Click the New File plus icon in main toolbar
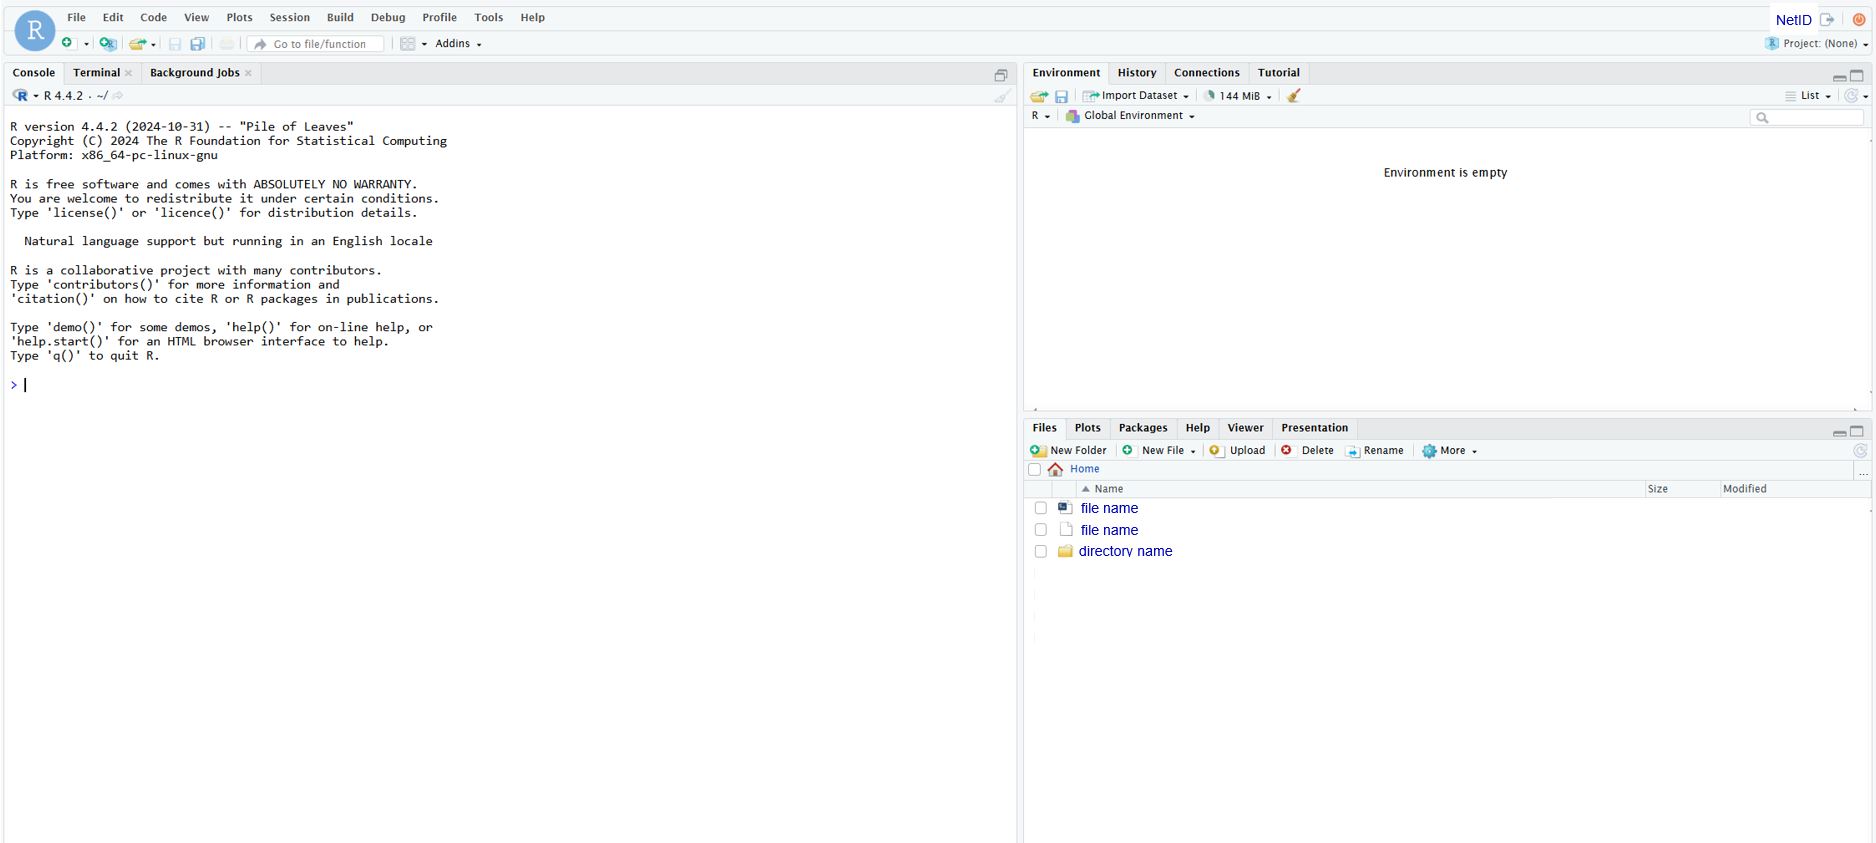The image size is (1876, 843). click(68, 43)
